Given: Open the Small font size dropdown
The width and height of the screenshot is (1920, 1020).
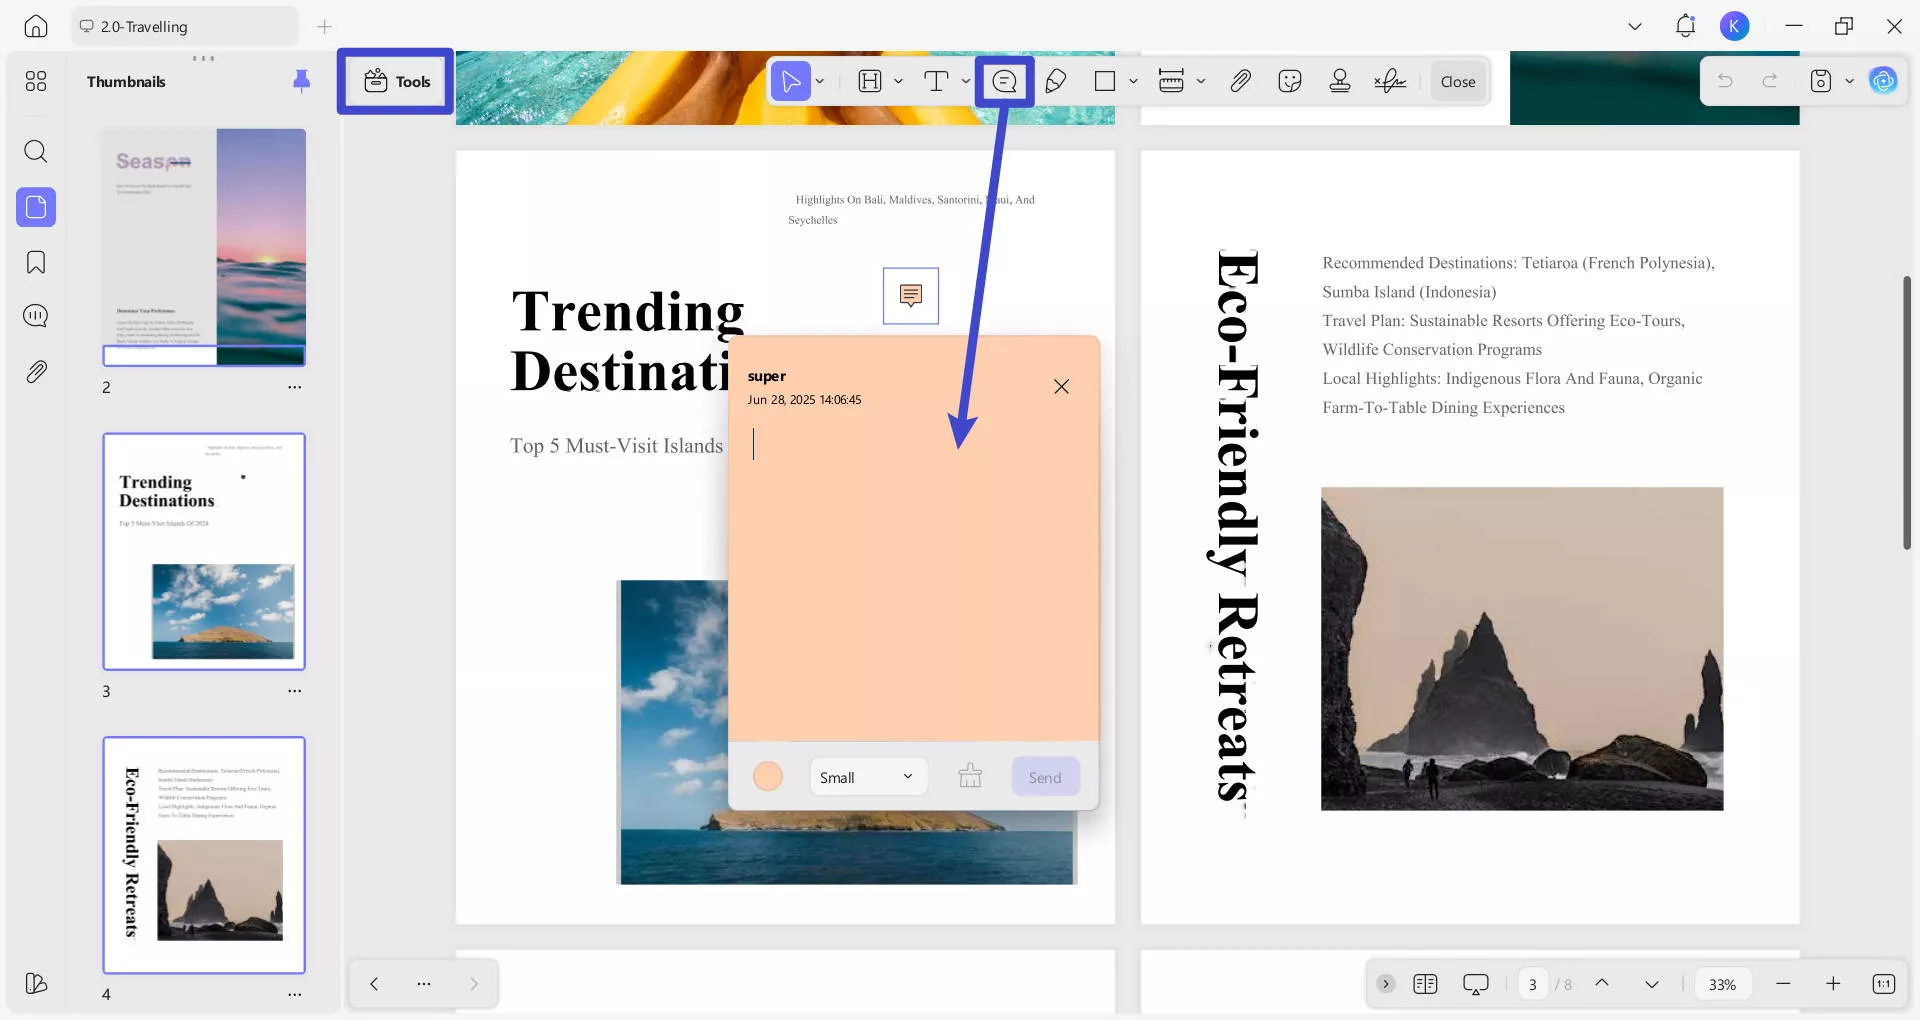Looking at the screenshot, I should click(x=867, y=777).
